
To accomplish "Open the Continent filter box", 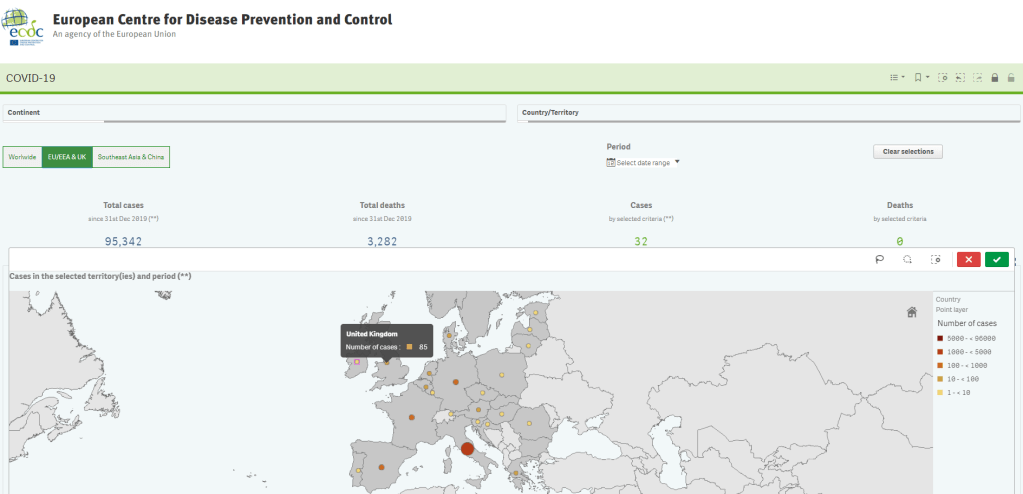I will tap(254, 113).
